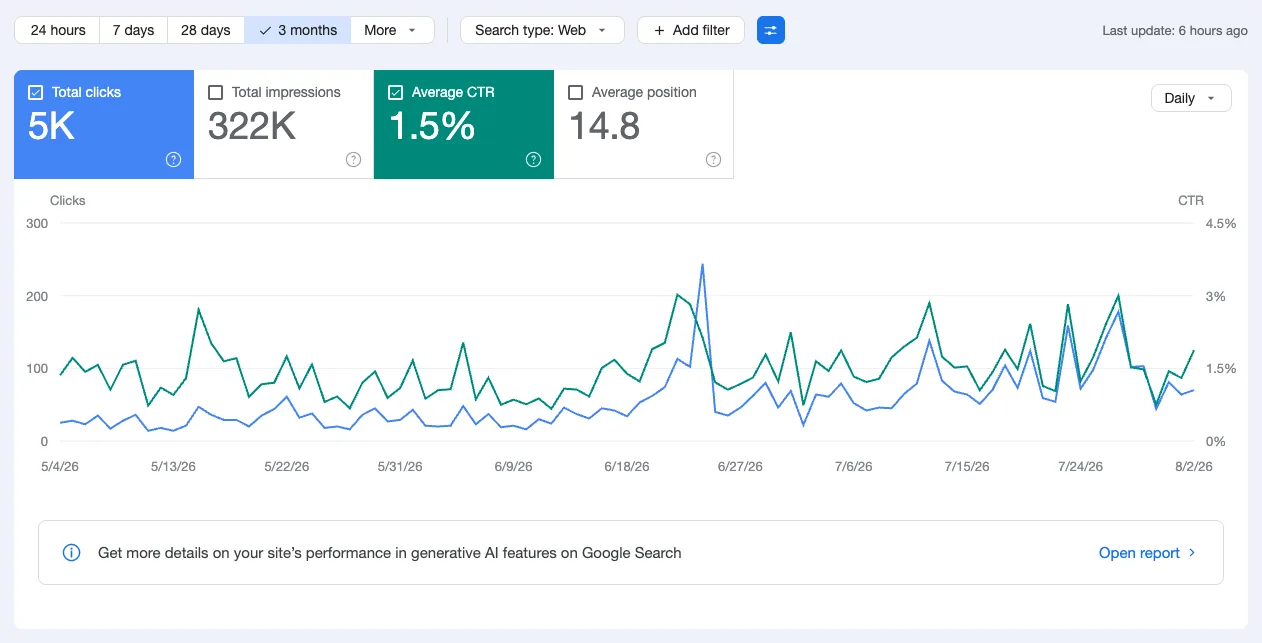Viewport: 1262px width, 643px height.
Task: Click the 7/24/26 date label on chart
Action: pos(1081,467)
